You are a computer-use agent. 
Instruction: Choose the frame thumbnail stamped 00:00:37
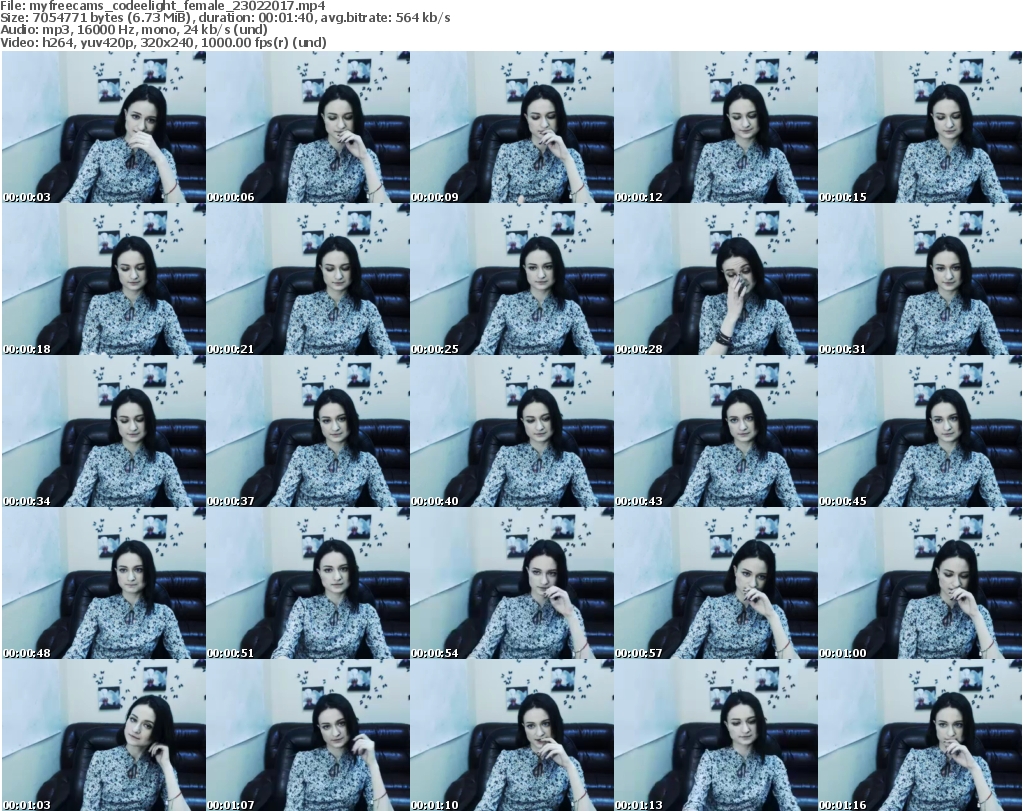click(x=308, y=431)
